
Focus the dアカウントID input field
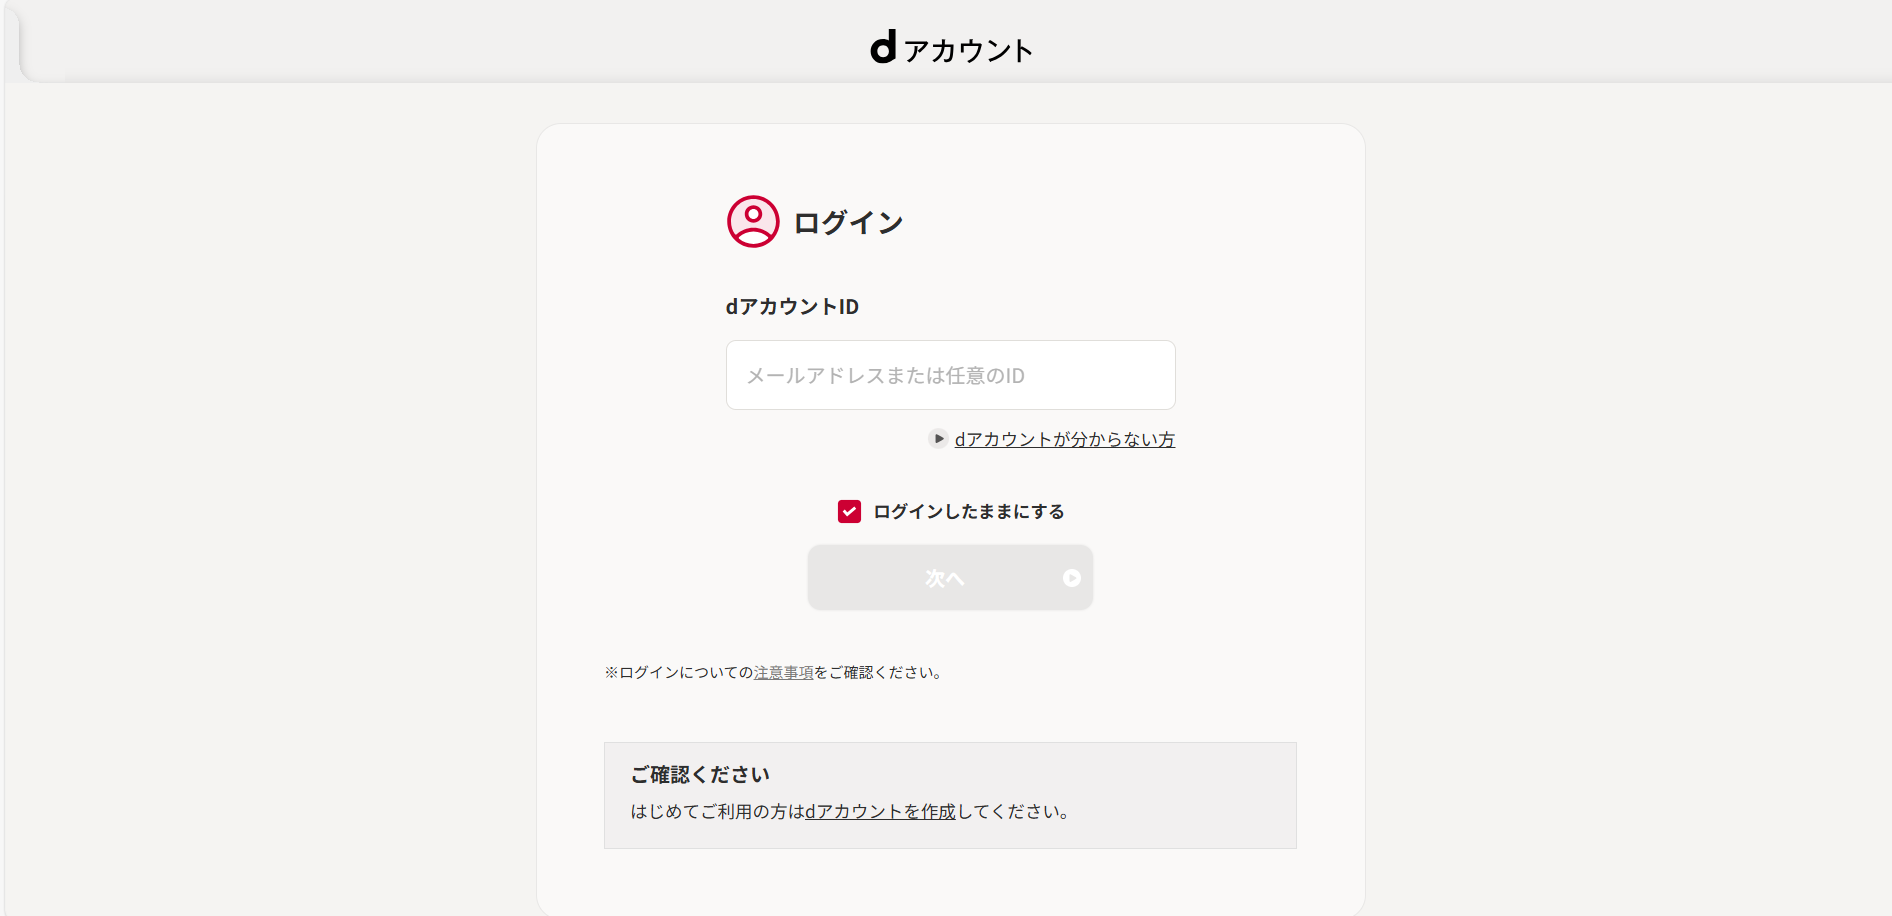point(950,375)
